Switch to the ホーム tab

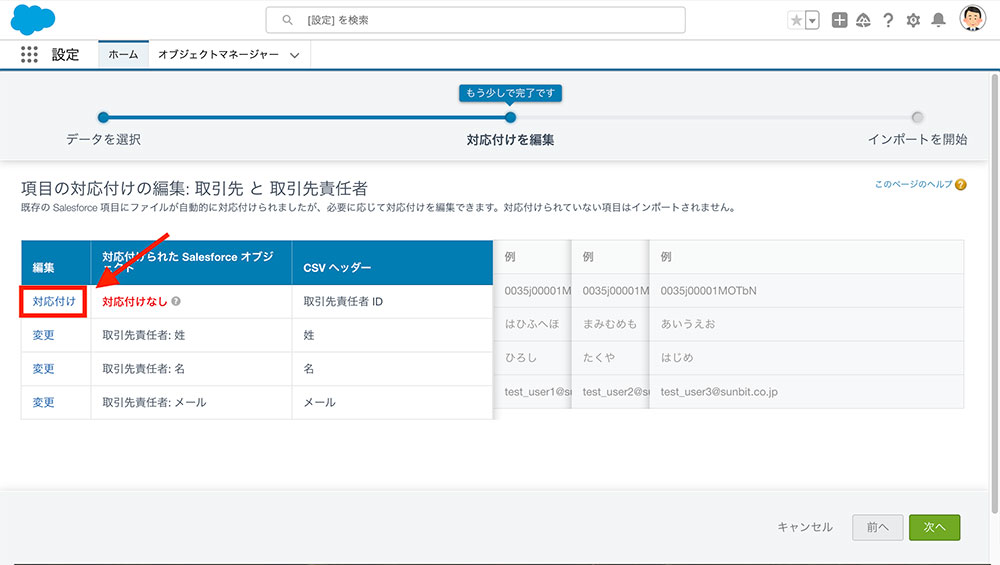click(123, 54)
